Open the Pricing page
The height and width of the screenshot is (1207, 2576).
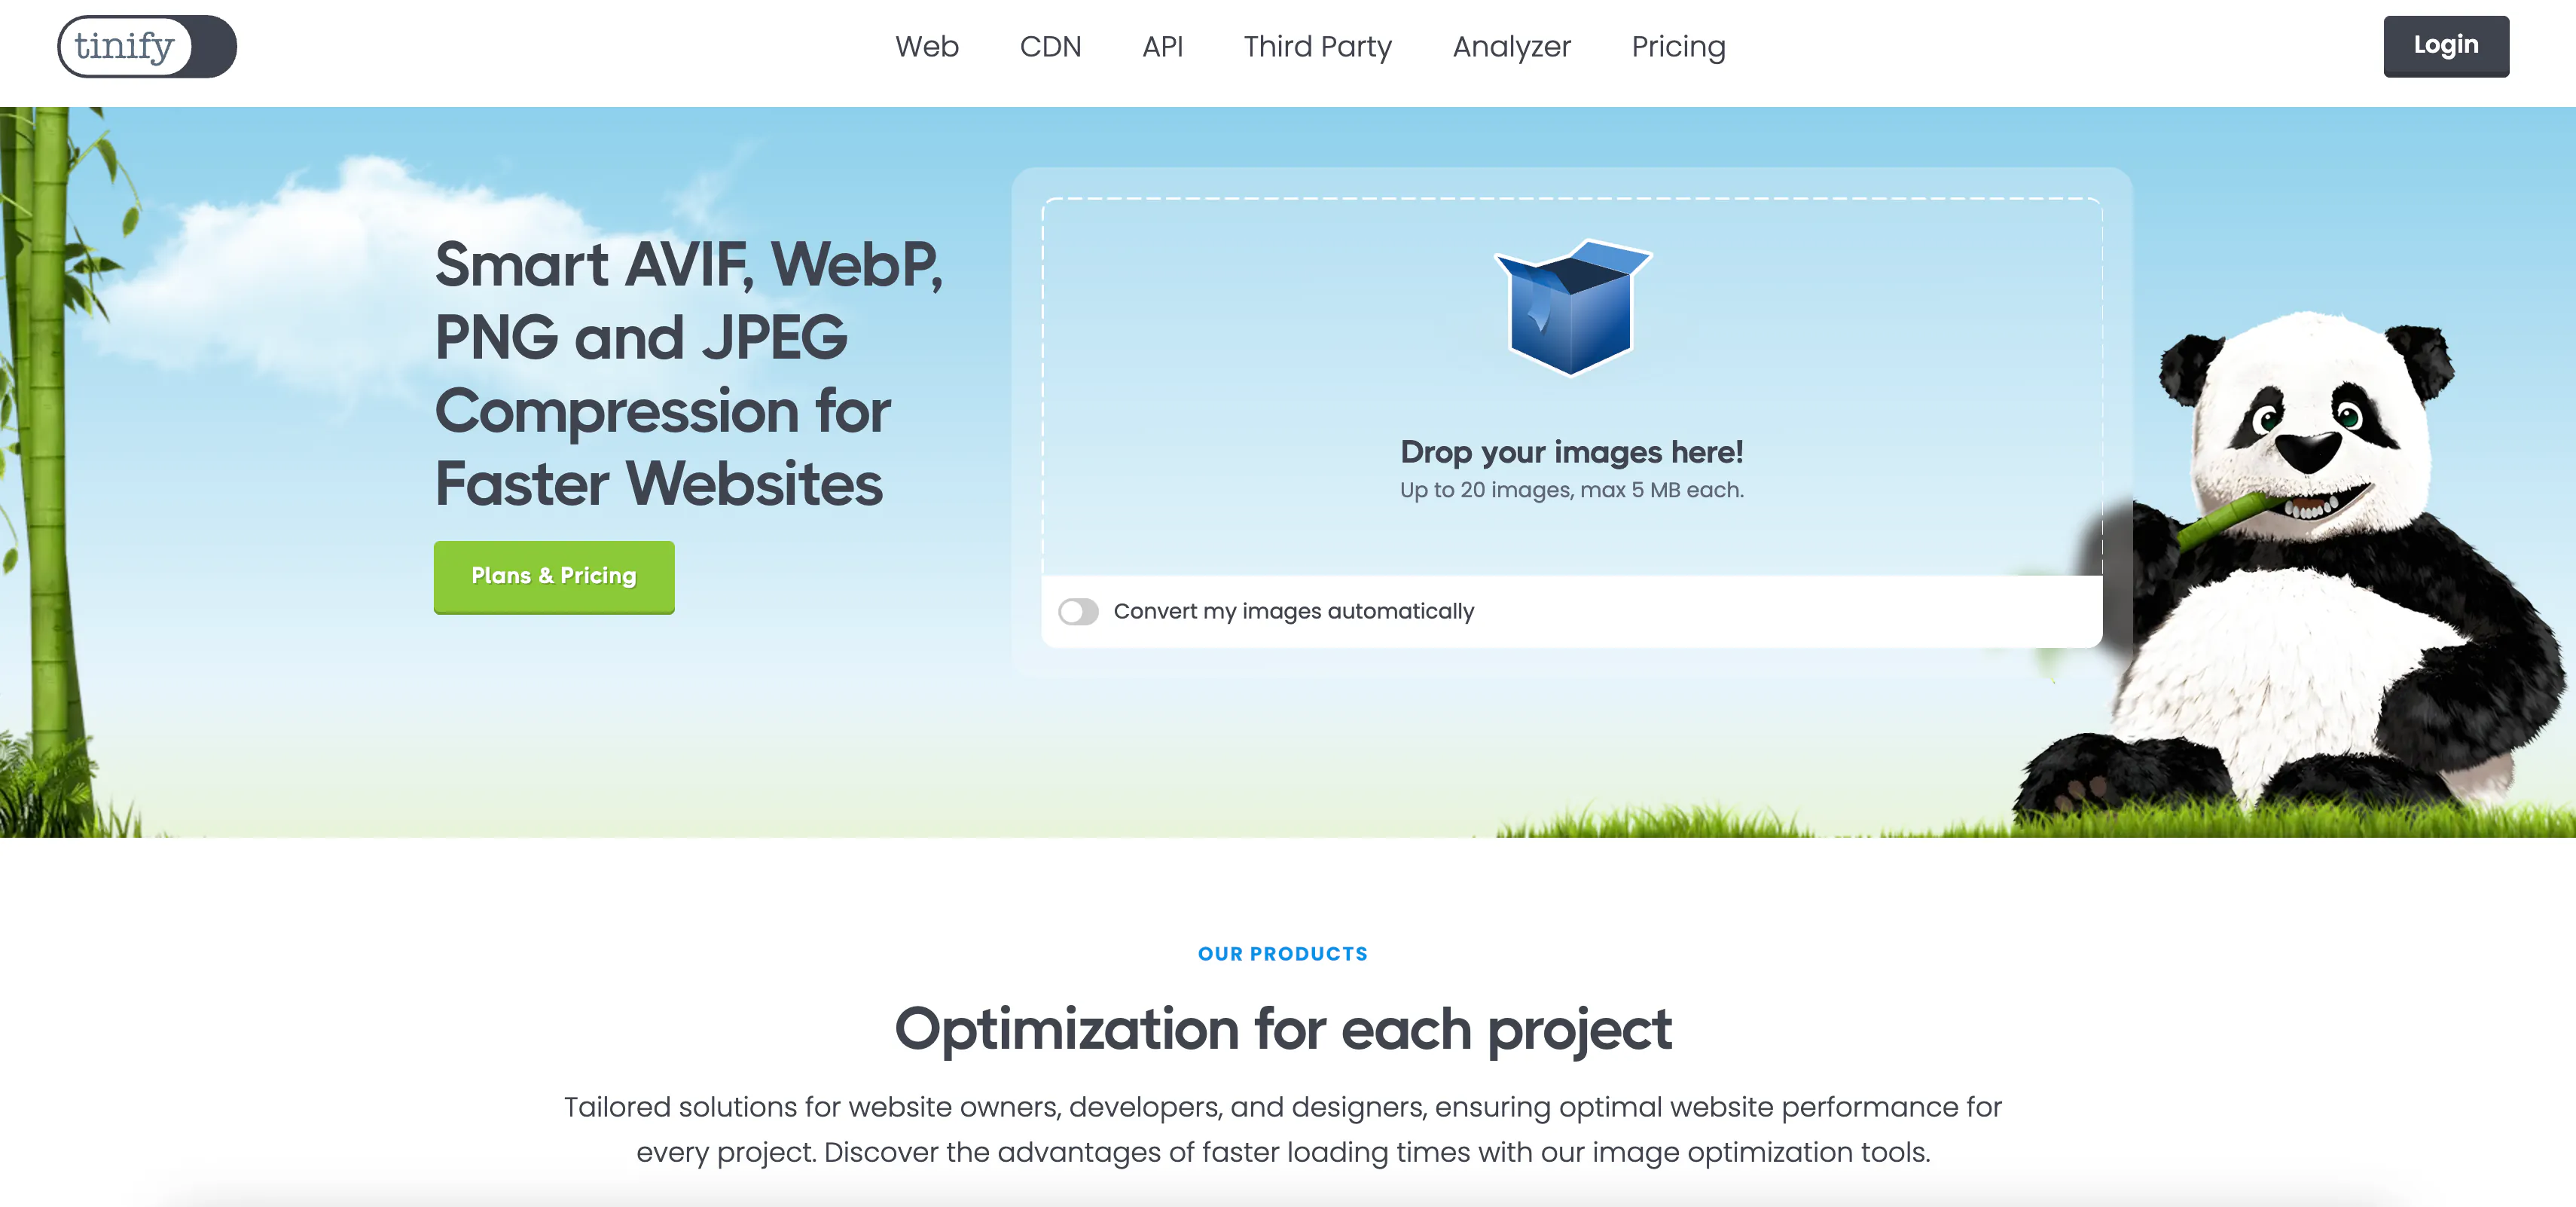coord(1678,46)
